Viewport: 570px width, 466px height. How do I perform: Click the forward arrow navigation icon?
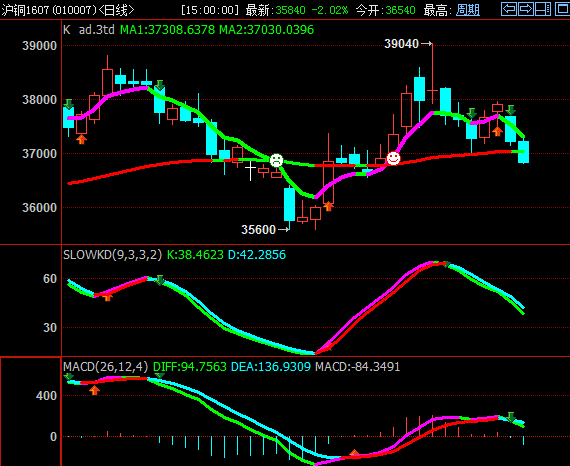[x=526, y=9]
